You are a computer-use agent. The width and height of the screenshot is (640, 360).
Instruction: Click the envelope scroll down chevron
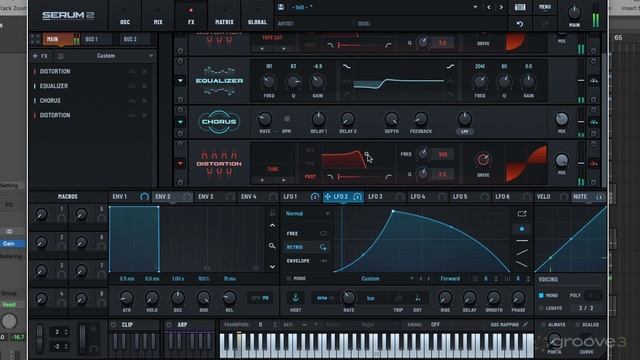pyautogui.click(x=272, y=267)
